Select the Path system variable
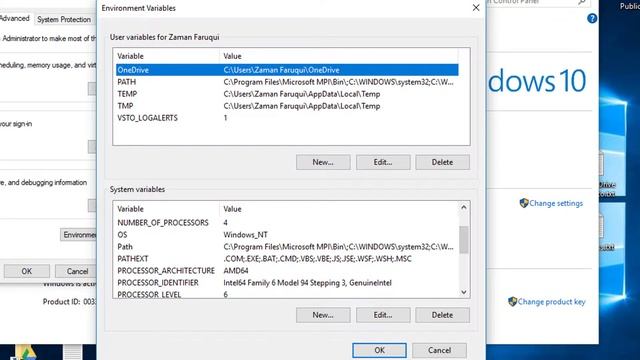The image size is (640, 360). click(287, 247)
